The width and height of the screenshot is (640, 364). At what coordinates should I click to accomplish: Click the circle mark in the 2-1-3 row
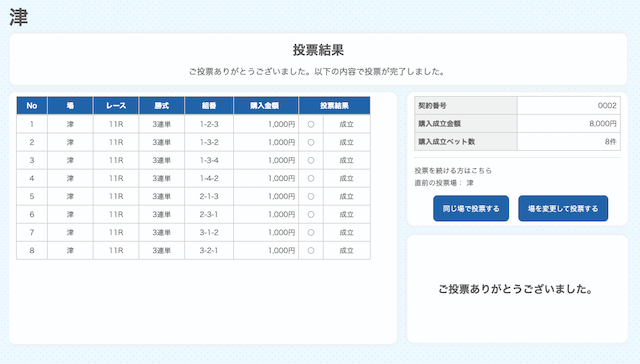311,196
